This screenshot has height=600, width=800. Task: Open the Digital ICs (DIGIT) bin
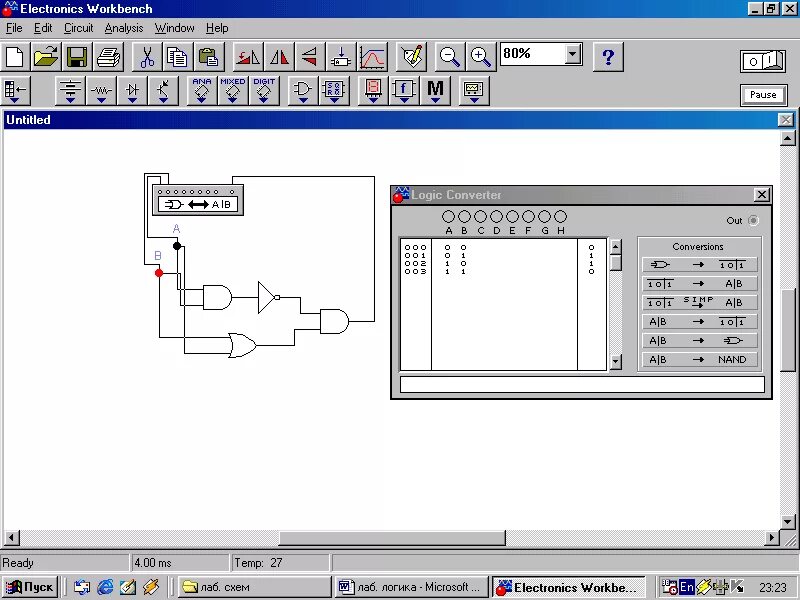(264, 91)
